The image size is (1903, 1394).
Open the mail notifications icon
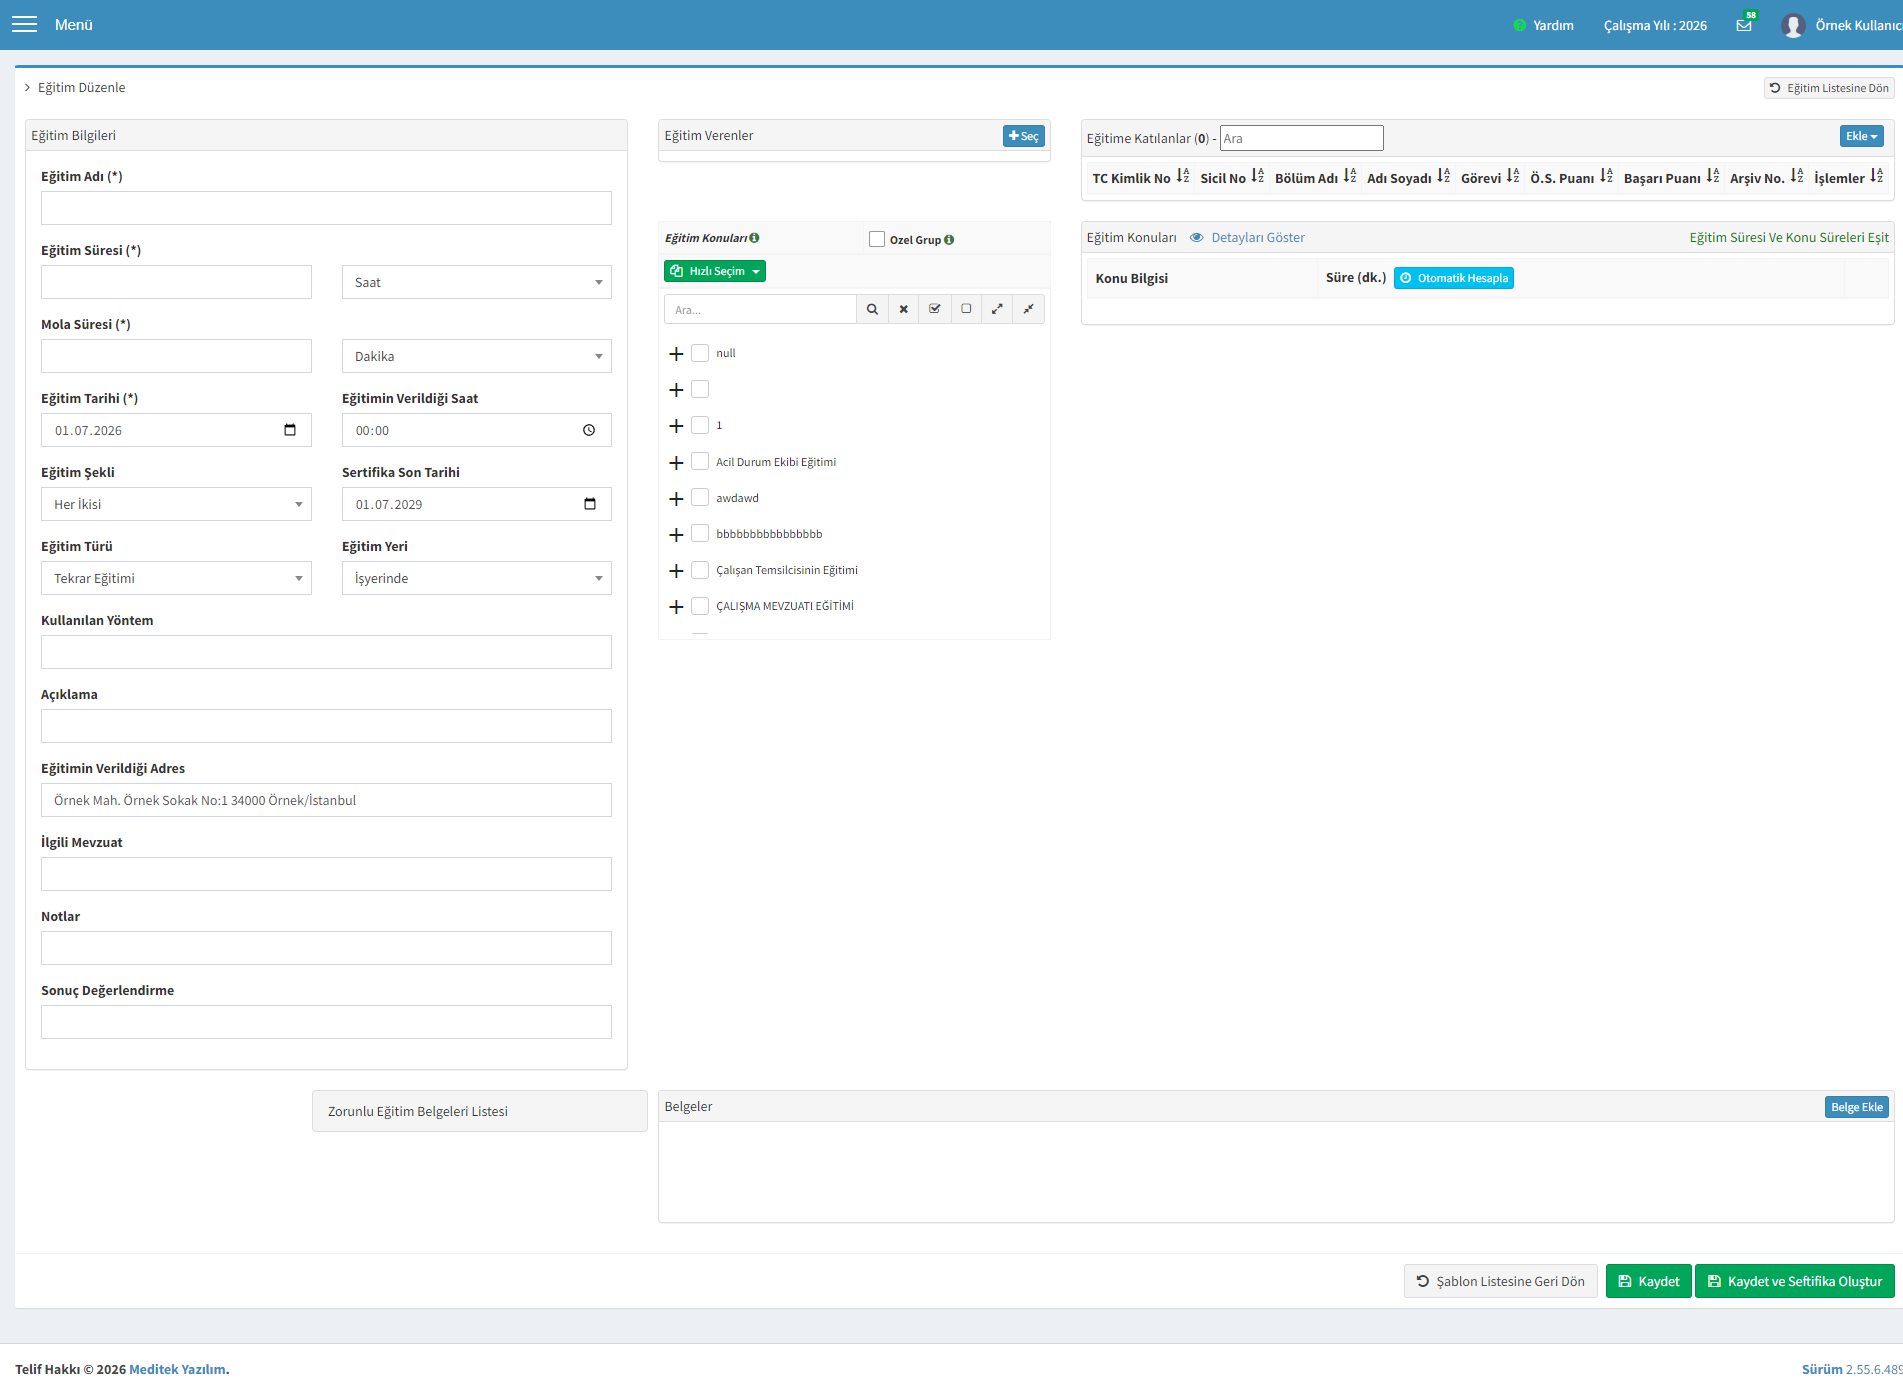point(1744,25)
